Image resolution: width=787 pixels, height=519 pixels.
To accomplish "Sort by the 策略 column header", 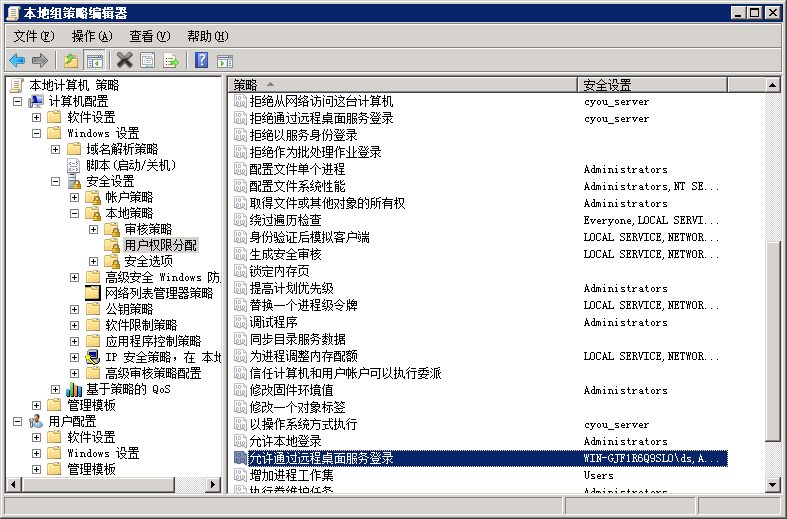I will pos(400,85).
